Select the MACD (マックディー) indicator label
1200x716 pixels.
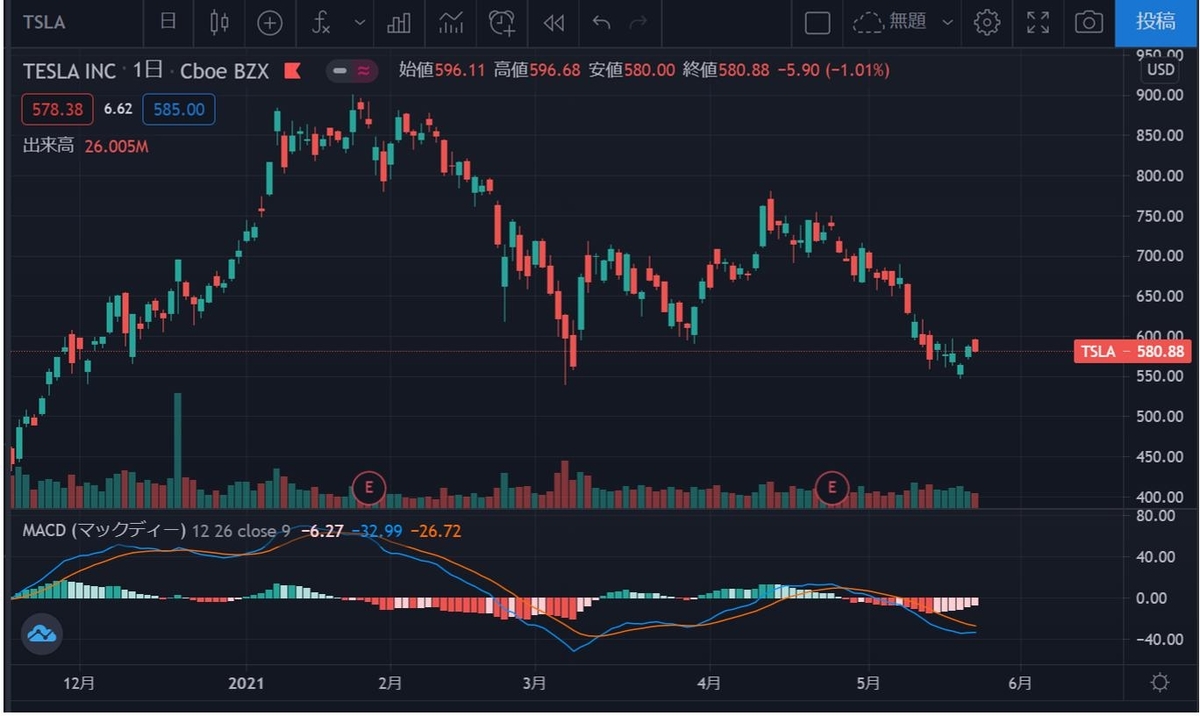tap(103, 530)
